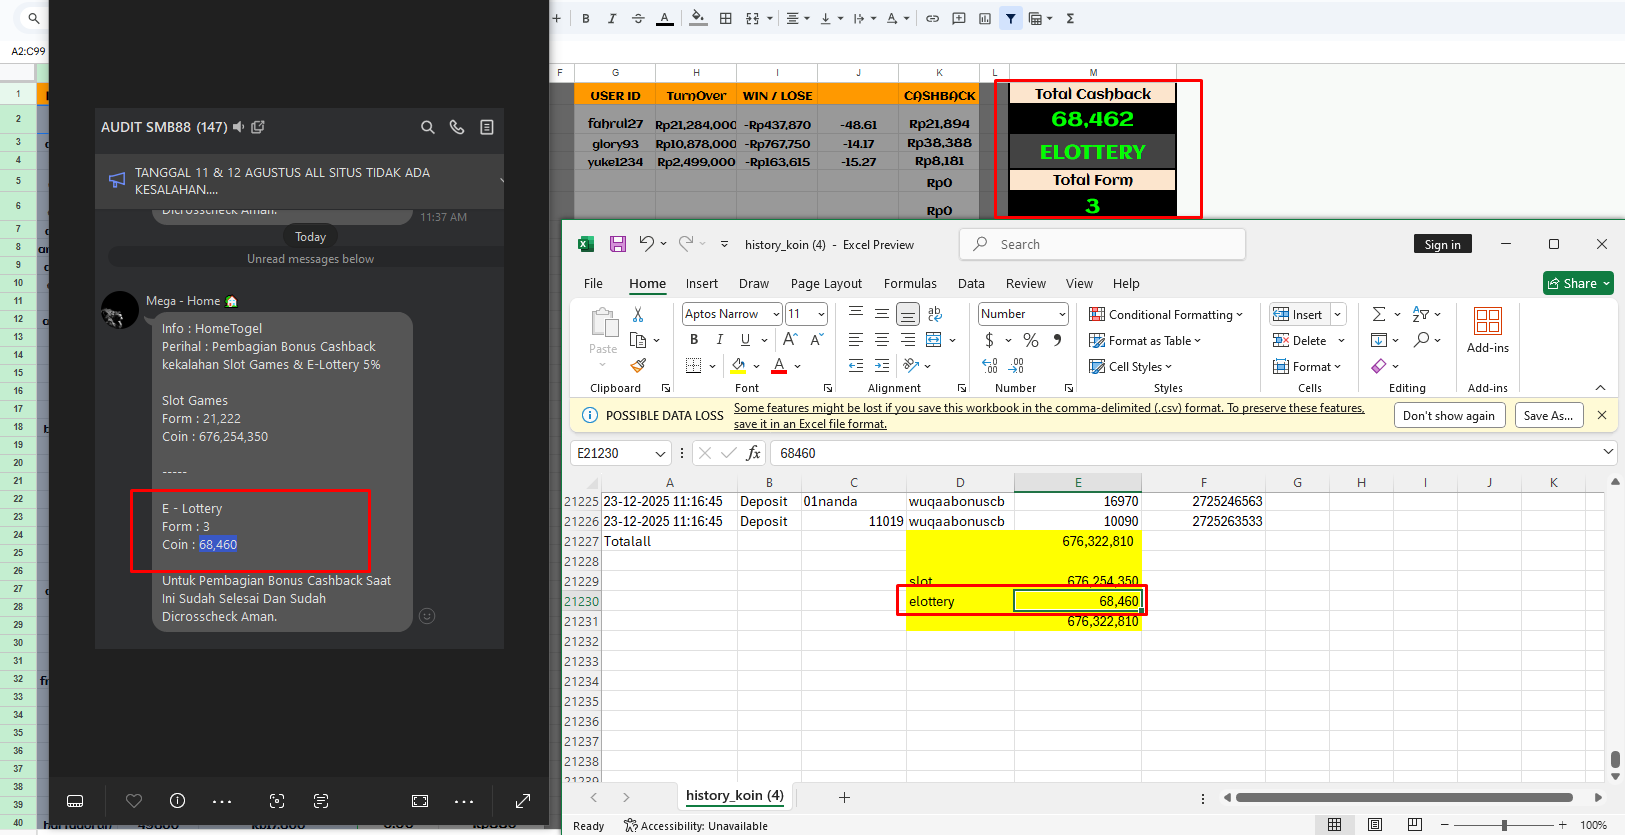Click the Don't show again button
This screenshot has height=835, width=1625.
pos(1448,416)
